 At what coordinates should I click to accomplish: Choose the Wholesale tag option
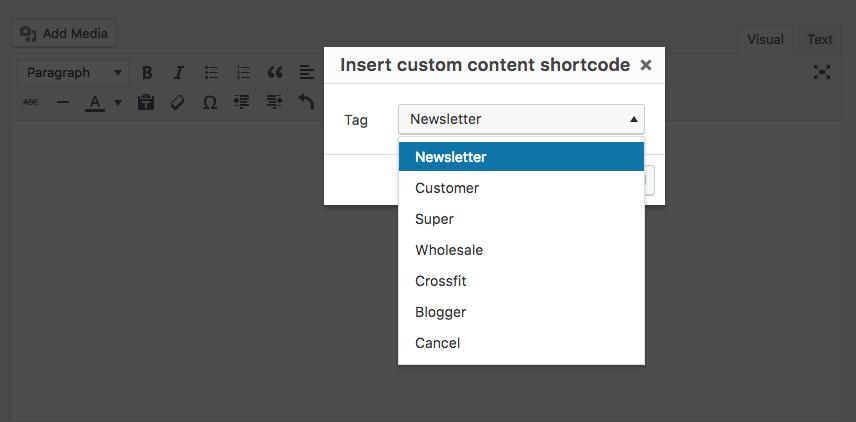(x=521, y=250)
